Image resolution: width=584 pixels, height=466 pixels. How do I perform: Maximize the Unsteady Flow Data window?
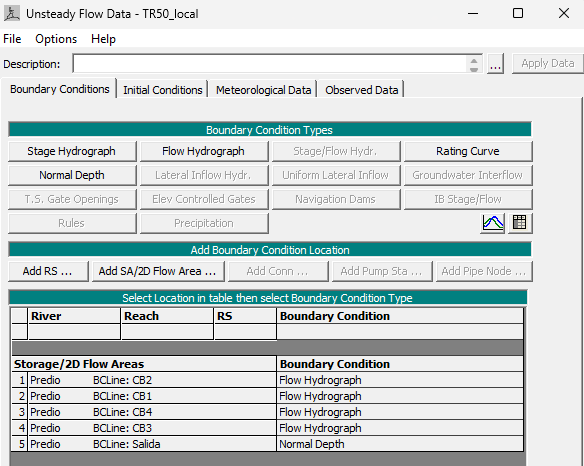pos(518,13)
